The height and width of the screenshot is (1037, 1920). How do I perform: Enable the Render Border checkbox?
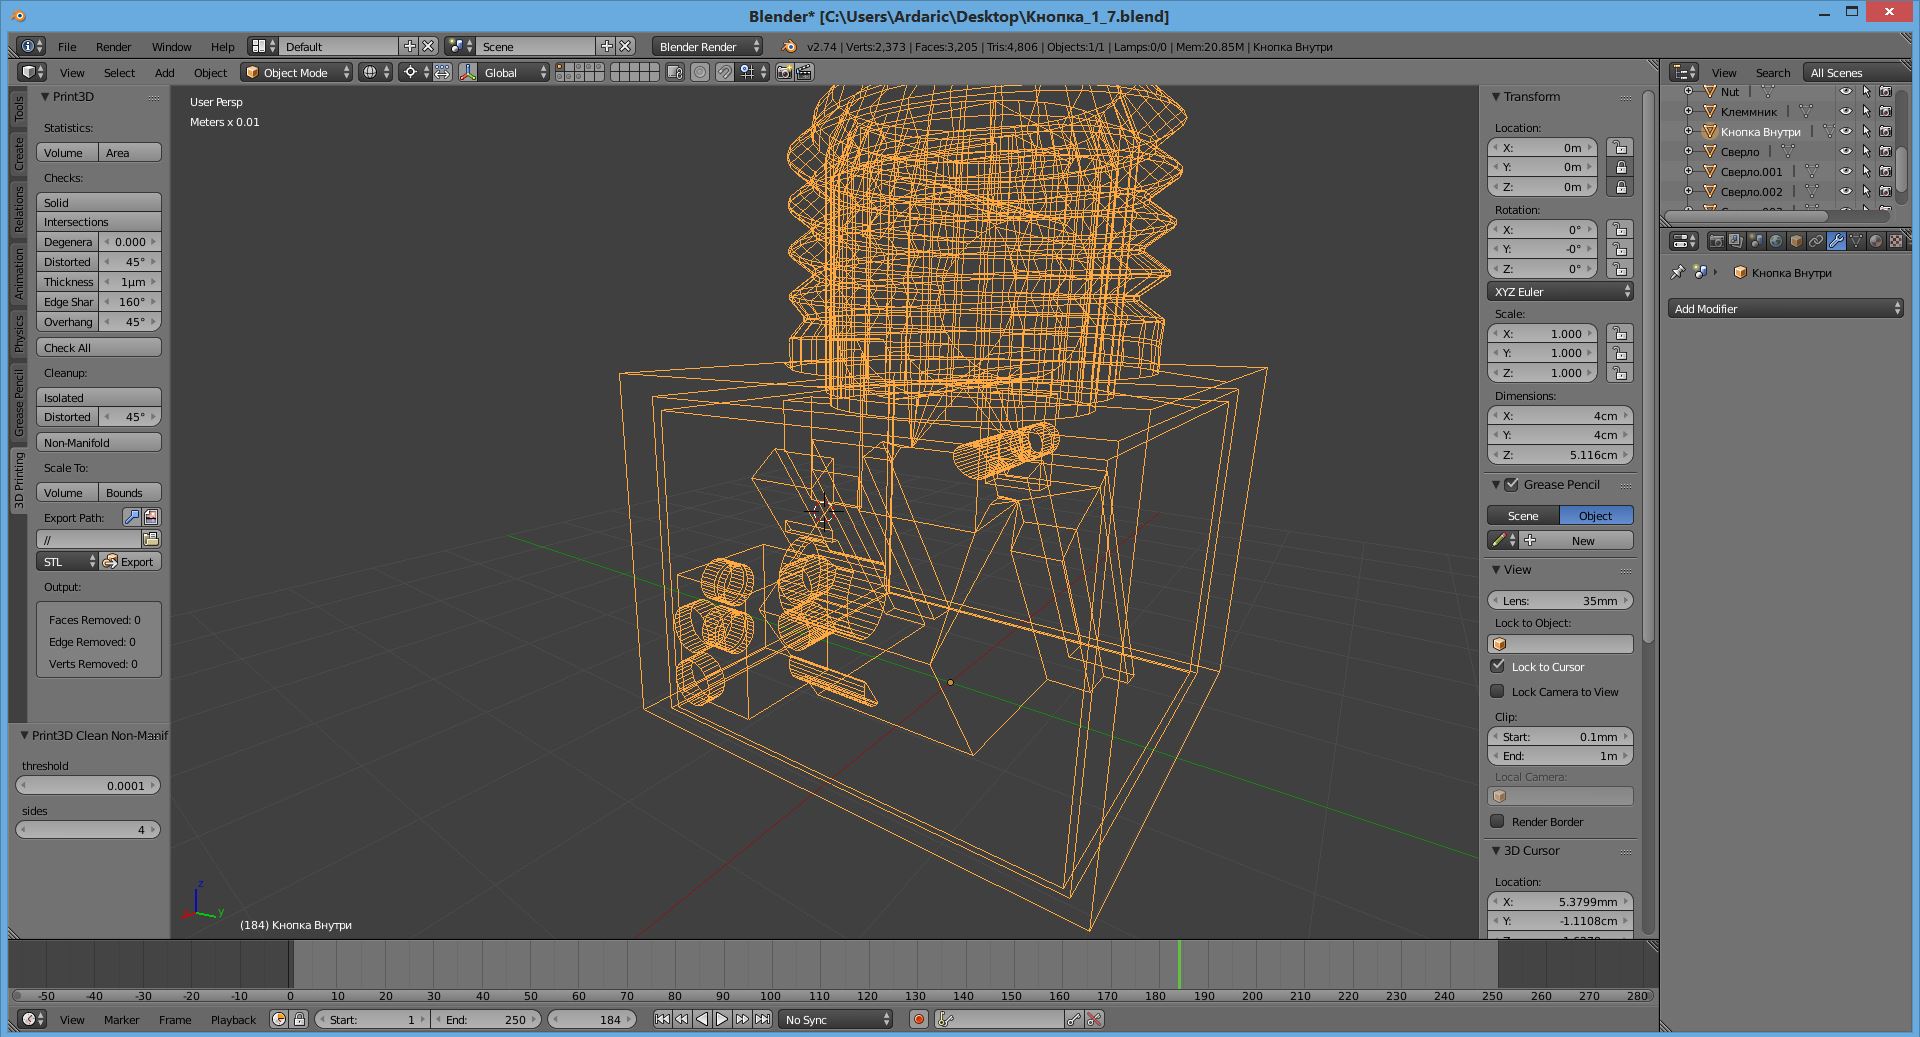click(x=1498, y=821)
